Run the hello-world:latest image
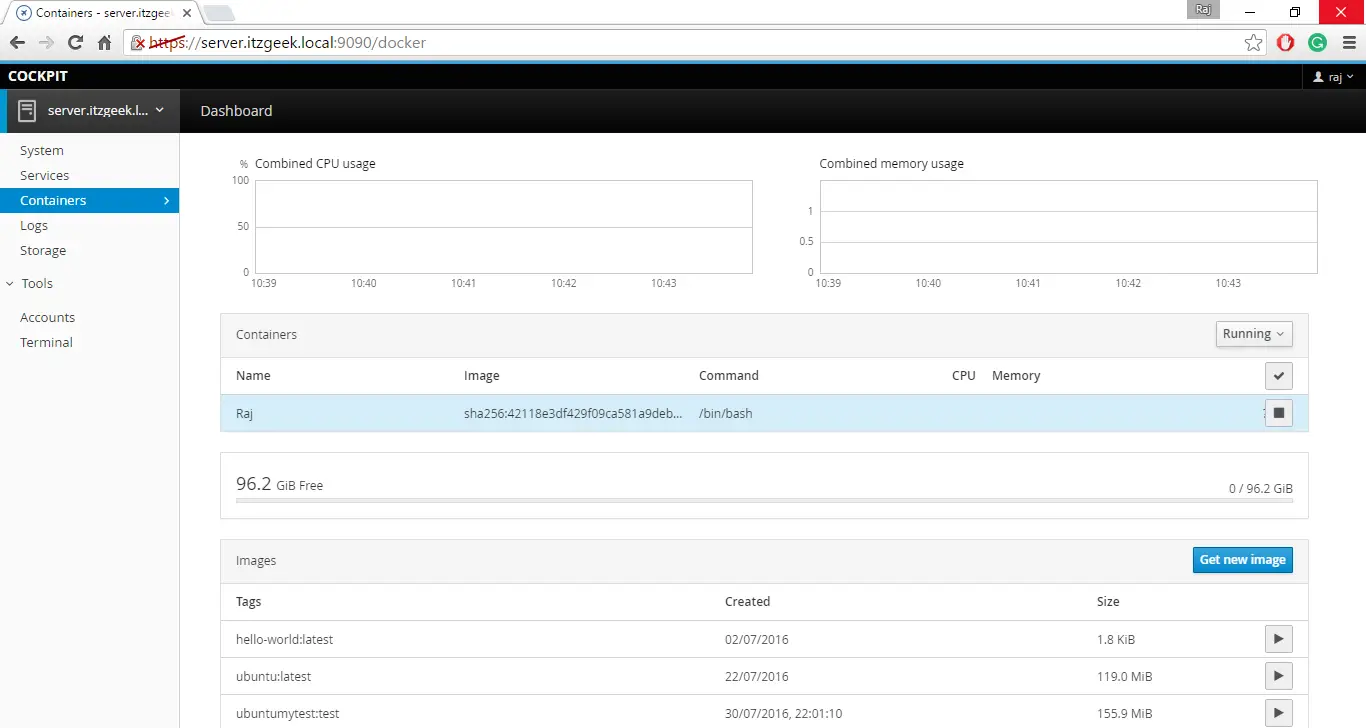1366x728 pixels. click(1278, 639)
